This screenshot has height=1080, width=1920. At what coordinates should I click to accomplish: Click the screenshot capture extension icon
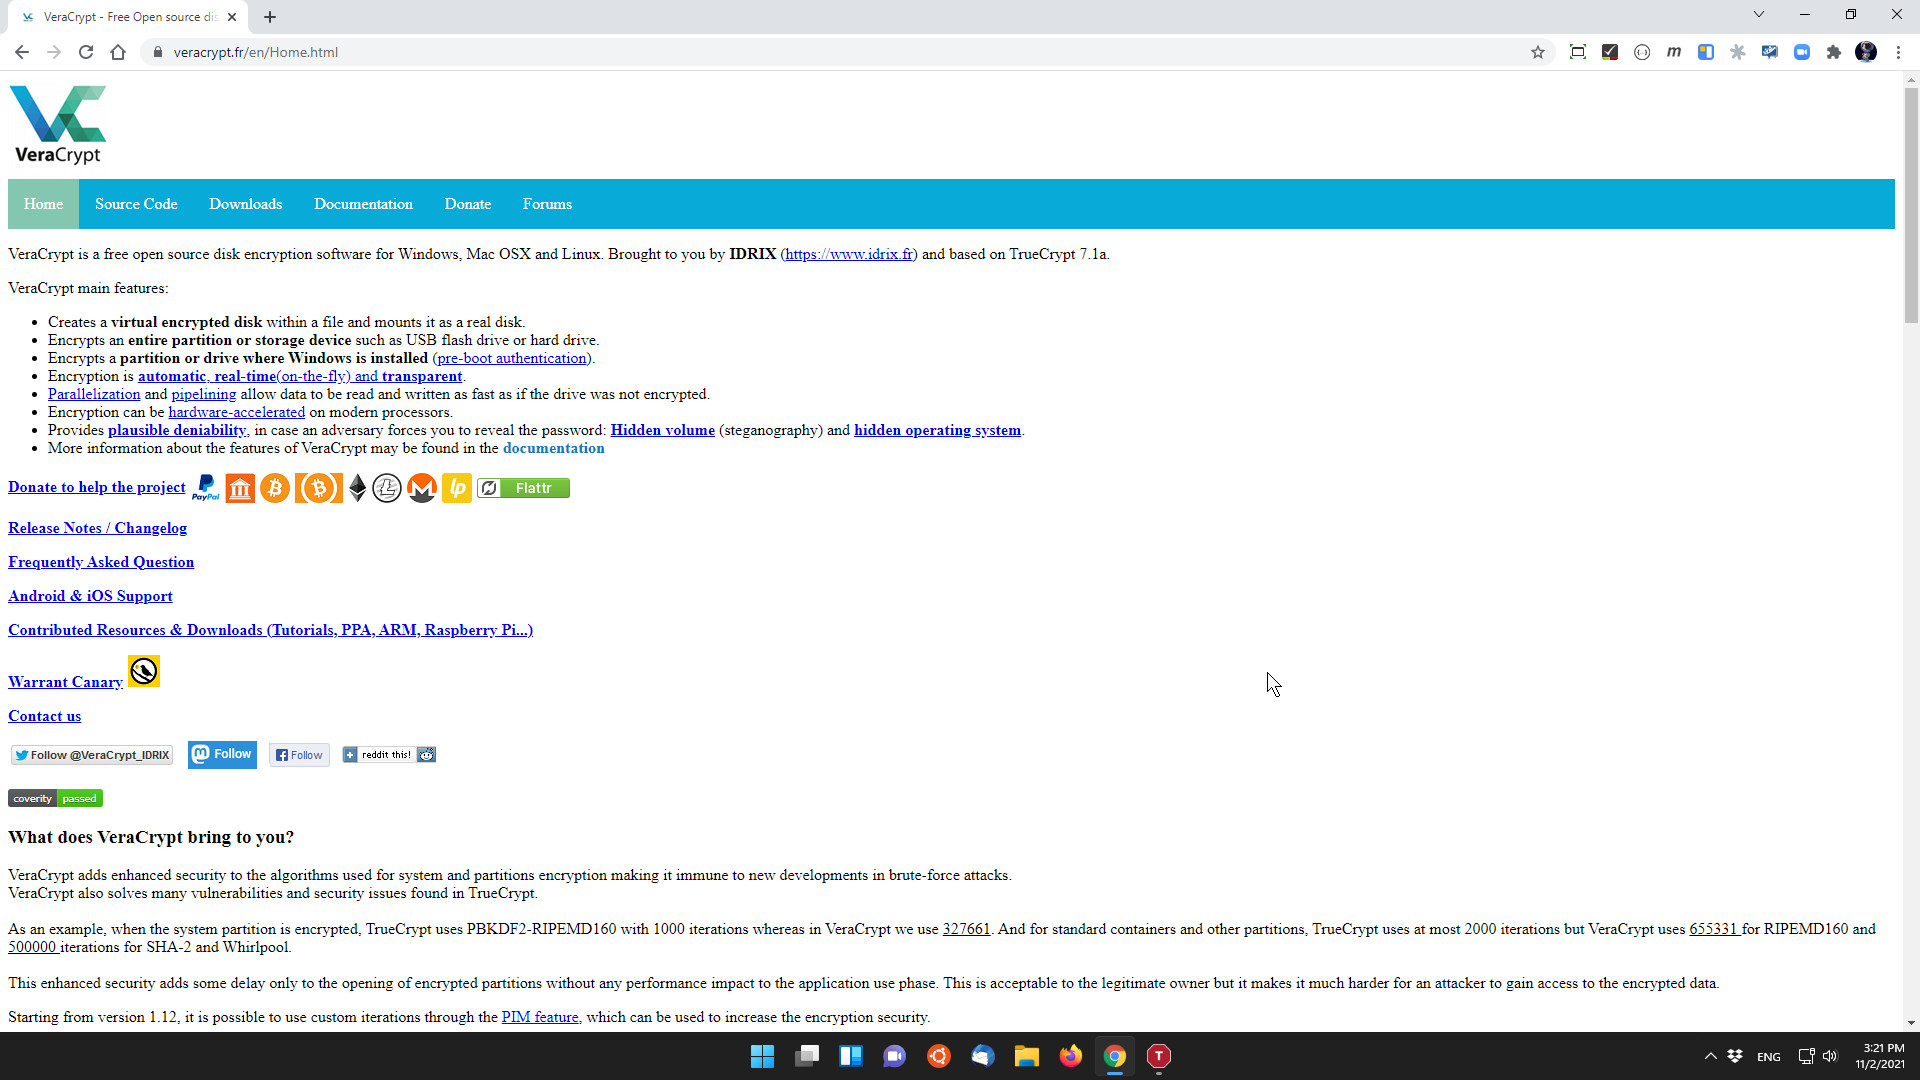point(1578,52)
